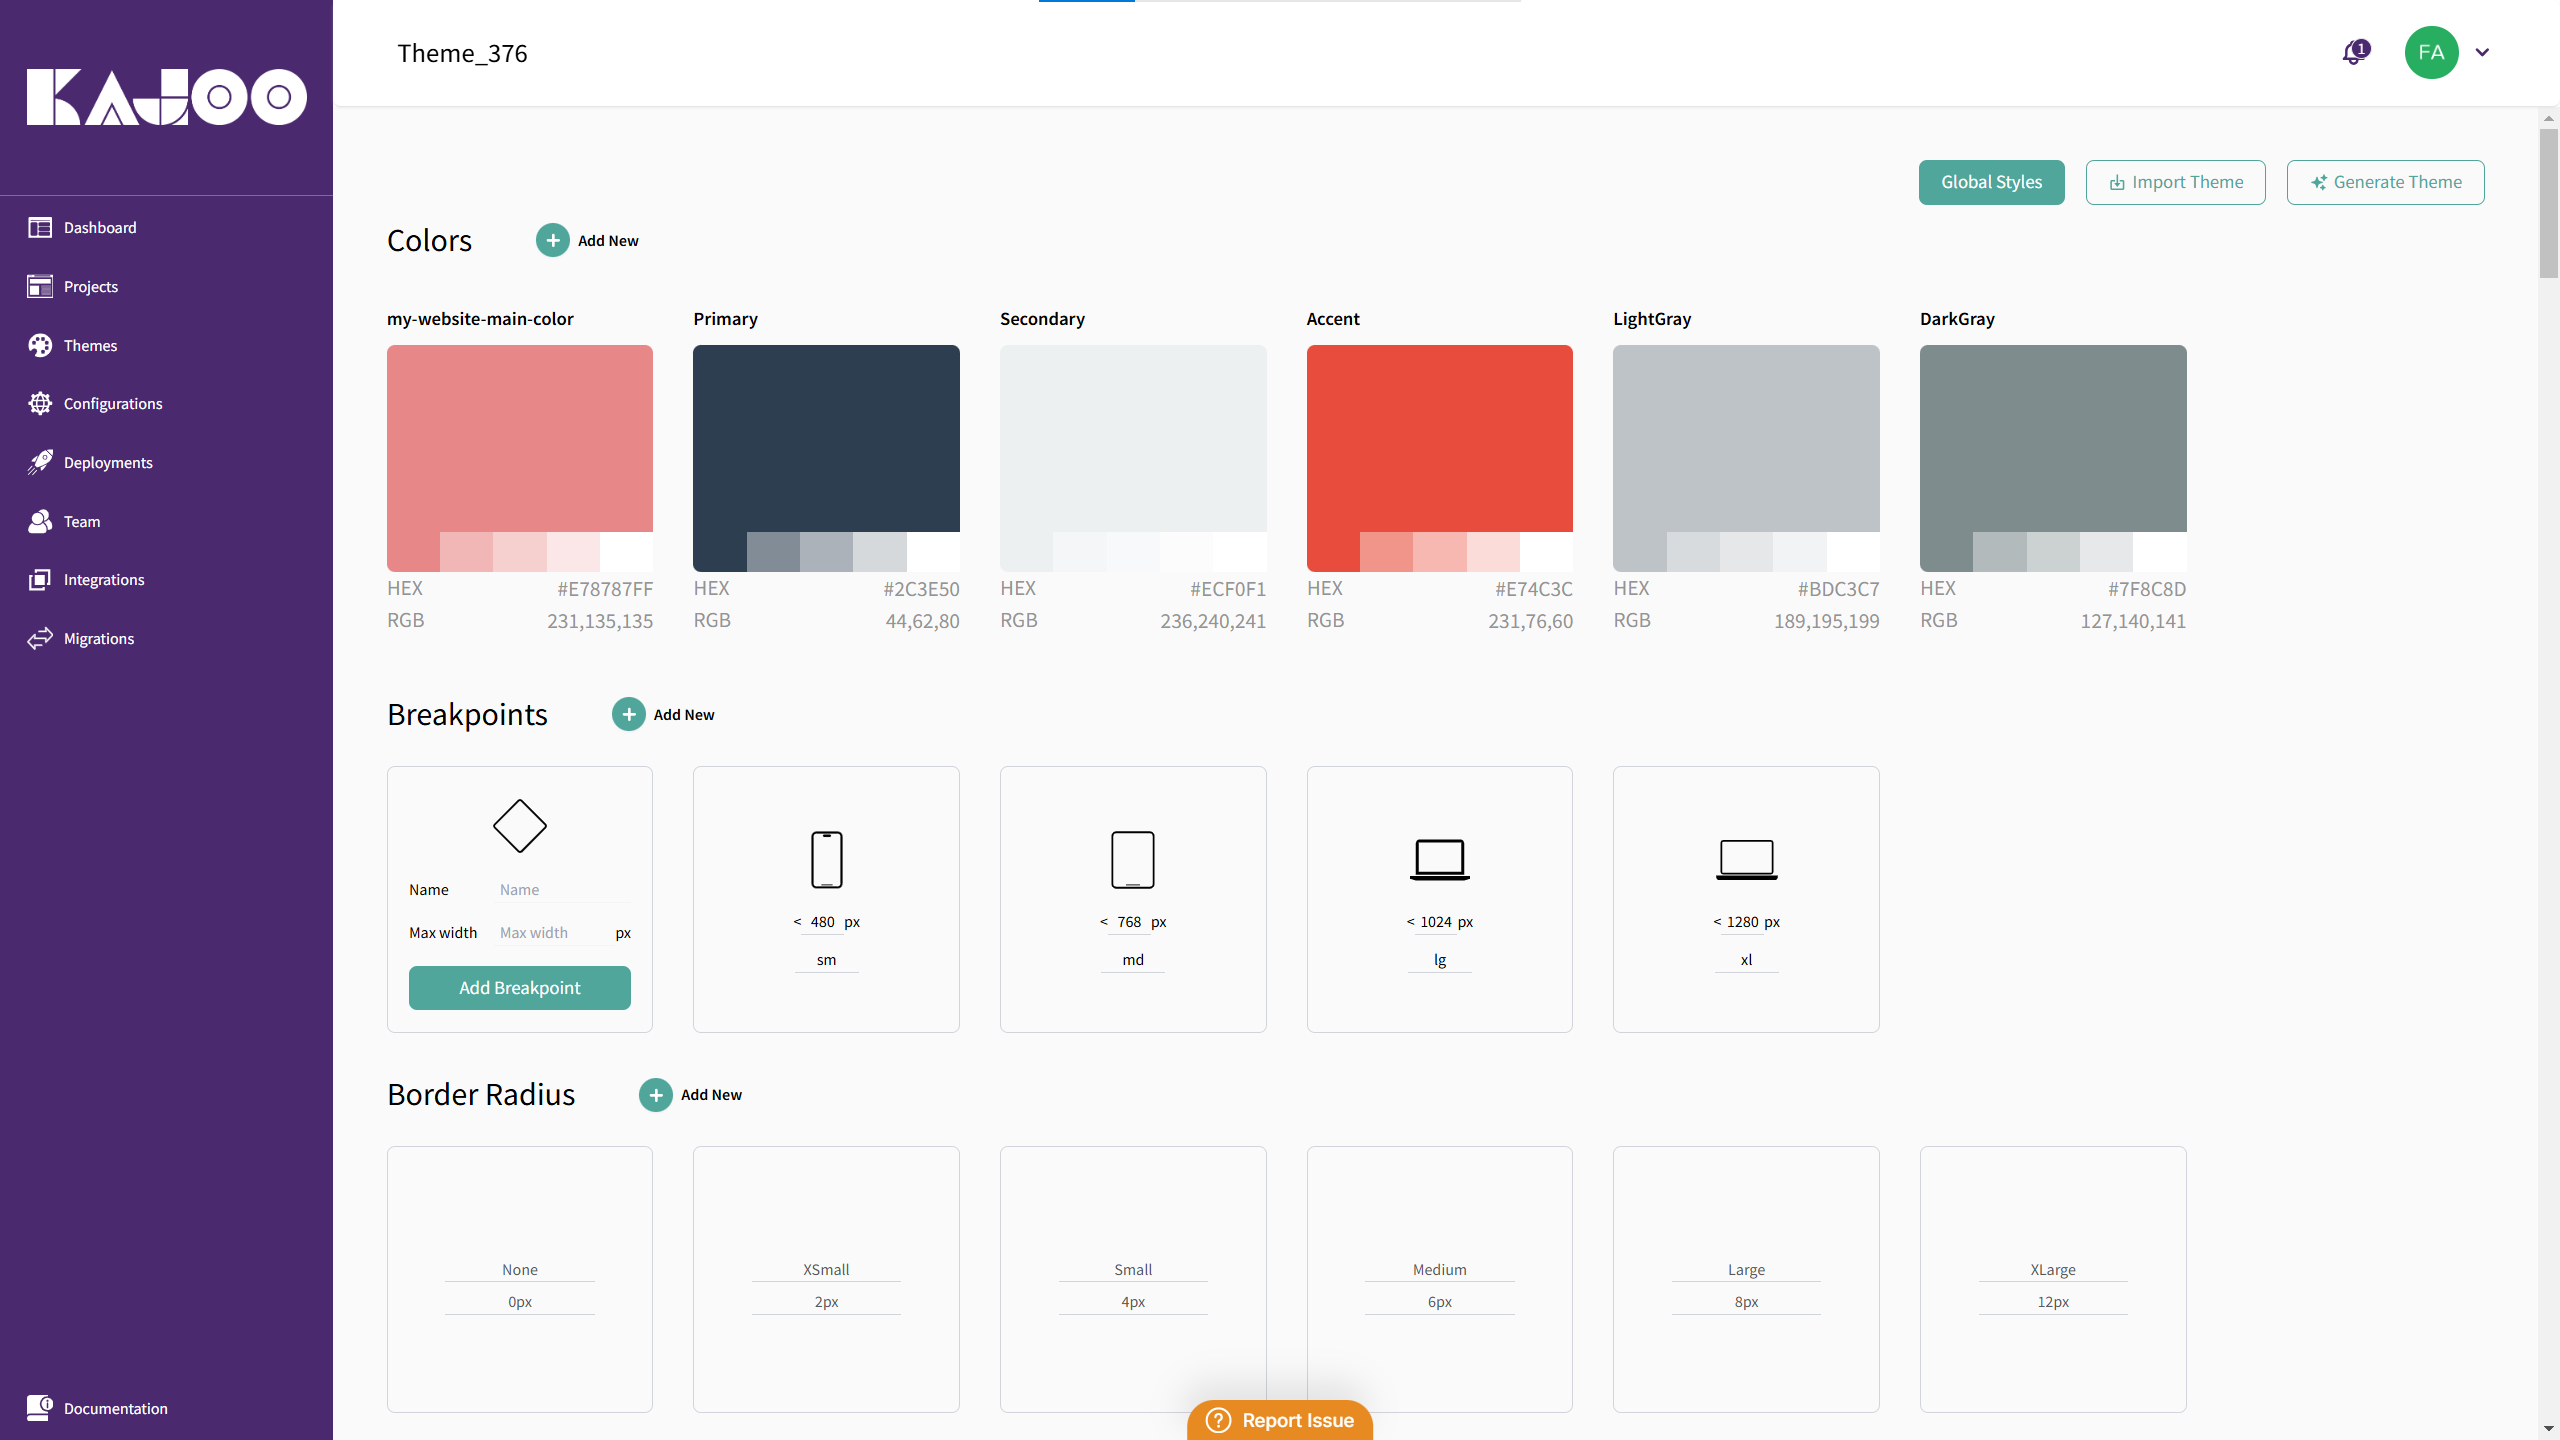Click the Themes palette icon
Viewport: 2560px width, 1440px height.
point(40,345)
